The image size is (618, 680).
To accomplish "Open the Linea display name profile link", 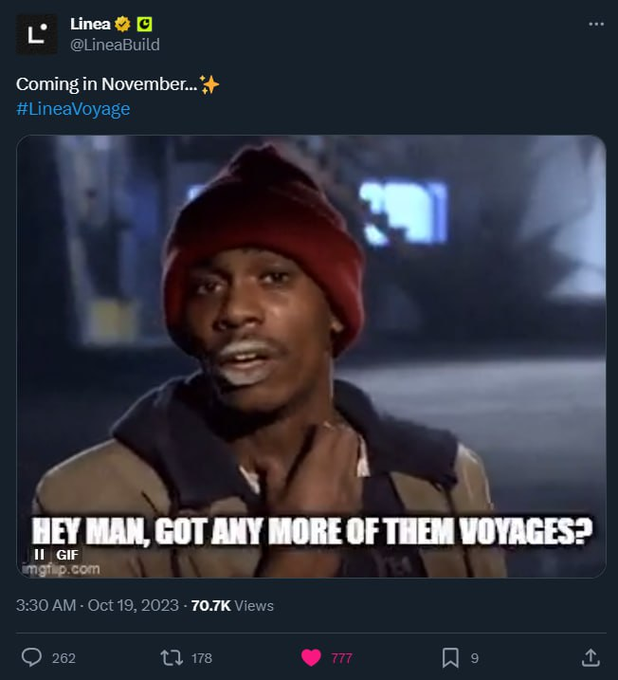I will (x=90, y=24).
